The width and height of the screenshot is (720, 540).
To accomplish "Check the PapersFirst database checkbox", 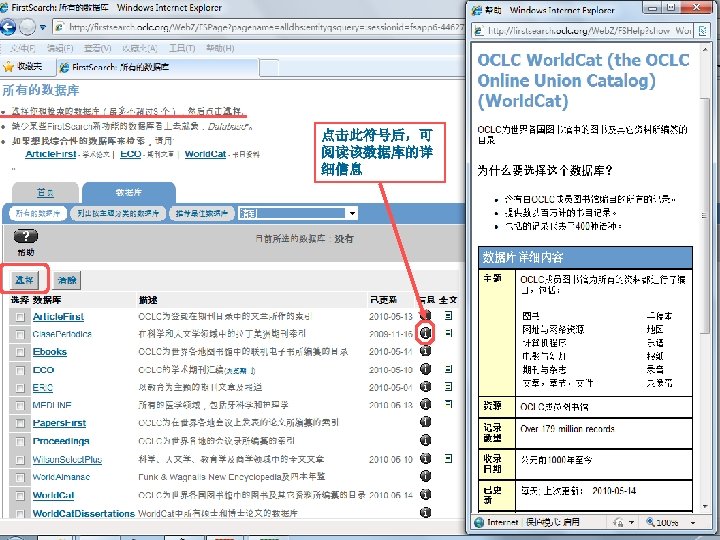I will [x=20, y=424].
